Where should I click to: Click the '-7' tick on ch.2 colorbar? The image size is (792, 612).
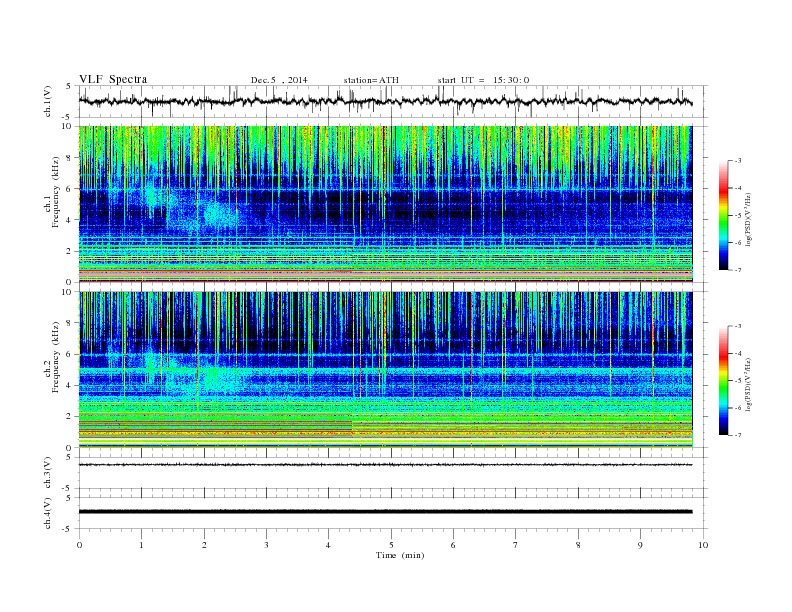click(738, 435)
